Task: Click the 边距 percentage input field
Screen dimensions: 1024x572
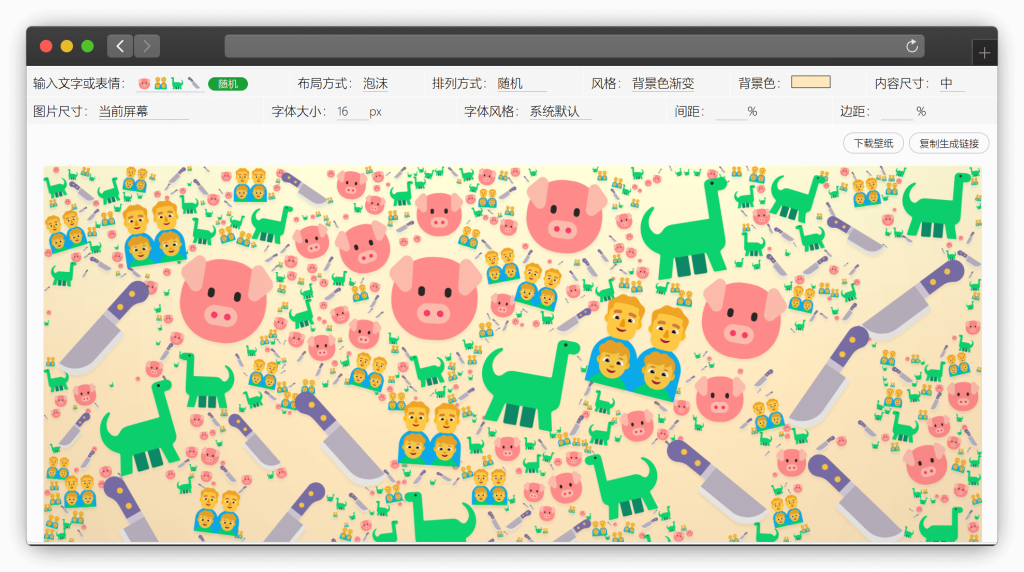Action: [897, 112]
